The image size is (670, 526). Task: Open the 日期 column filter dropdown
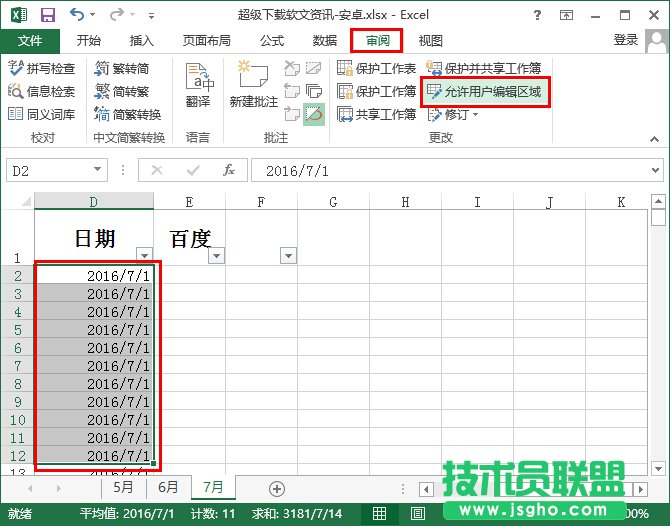coord(144,256)
